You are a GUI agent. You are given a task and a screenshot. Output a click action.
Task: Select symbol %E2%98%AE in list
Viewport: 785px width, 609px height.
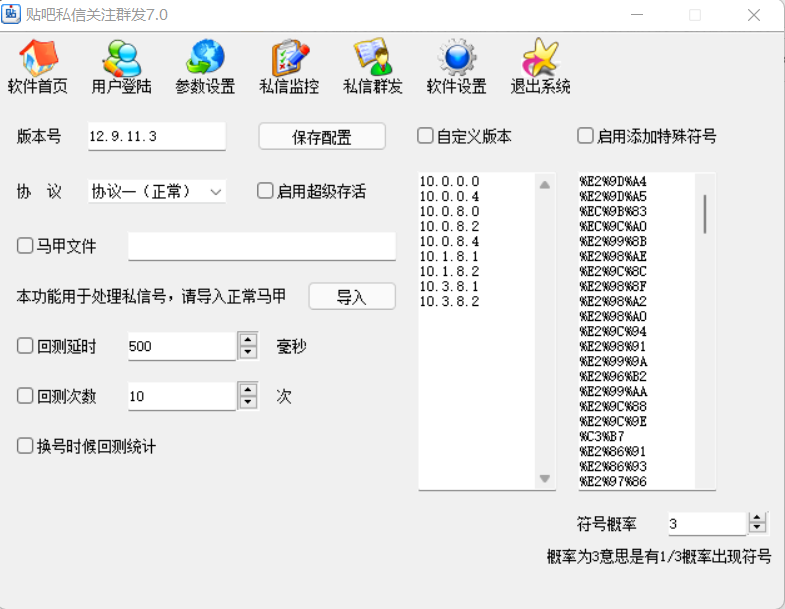pos(613,256)
